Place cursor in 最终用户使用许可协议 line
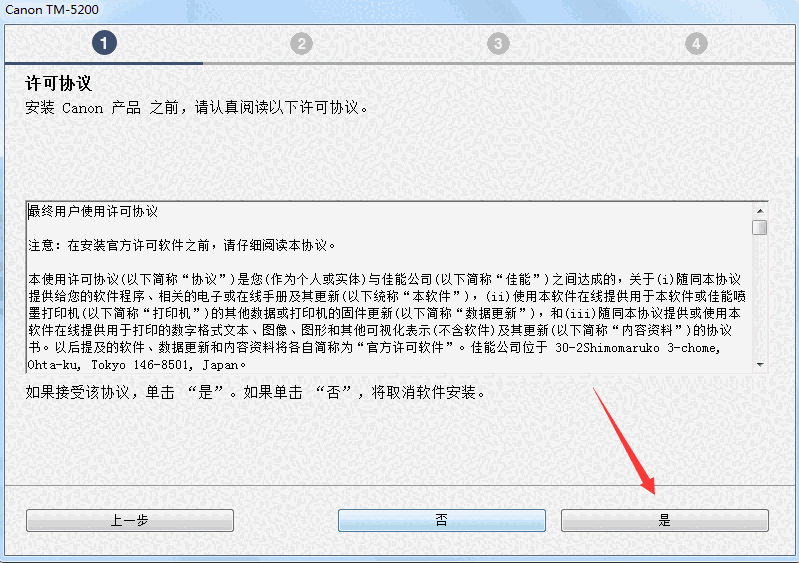The height and width of the screenshot is (563, 799). [x=93, y=211]
